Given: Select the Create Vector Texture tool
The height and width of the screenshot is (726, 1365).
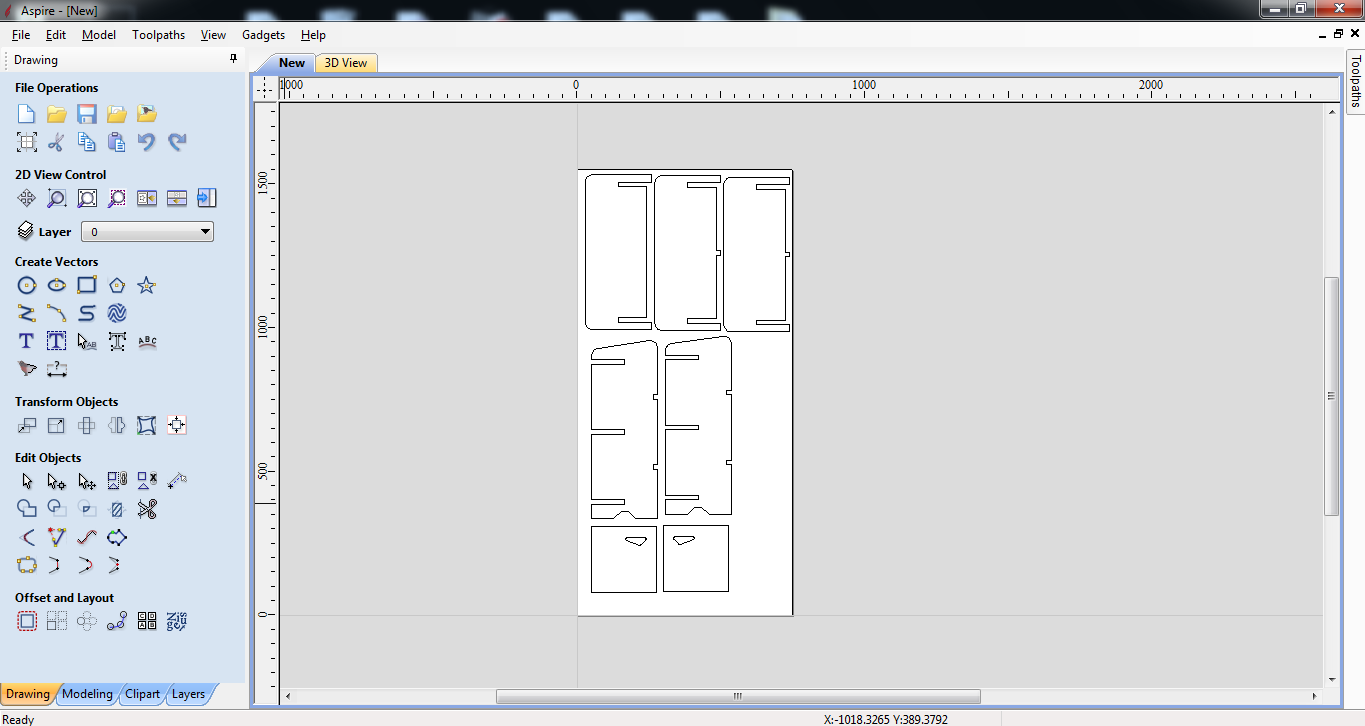Looking at the screenshot, I should [117, 313].
